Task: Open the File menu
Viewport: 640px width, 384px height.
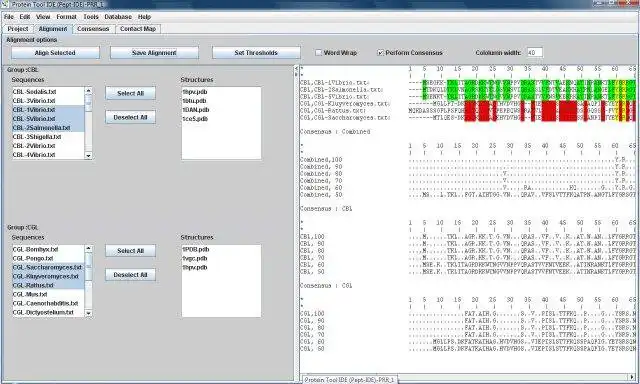Action: (x=9, y=17)
